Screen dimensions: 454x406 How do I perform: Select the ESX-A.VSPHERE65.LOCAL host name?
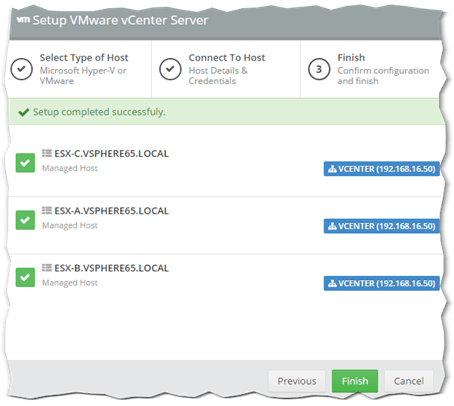[x=111, y=211]
